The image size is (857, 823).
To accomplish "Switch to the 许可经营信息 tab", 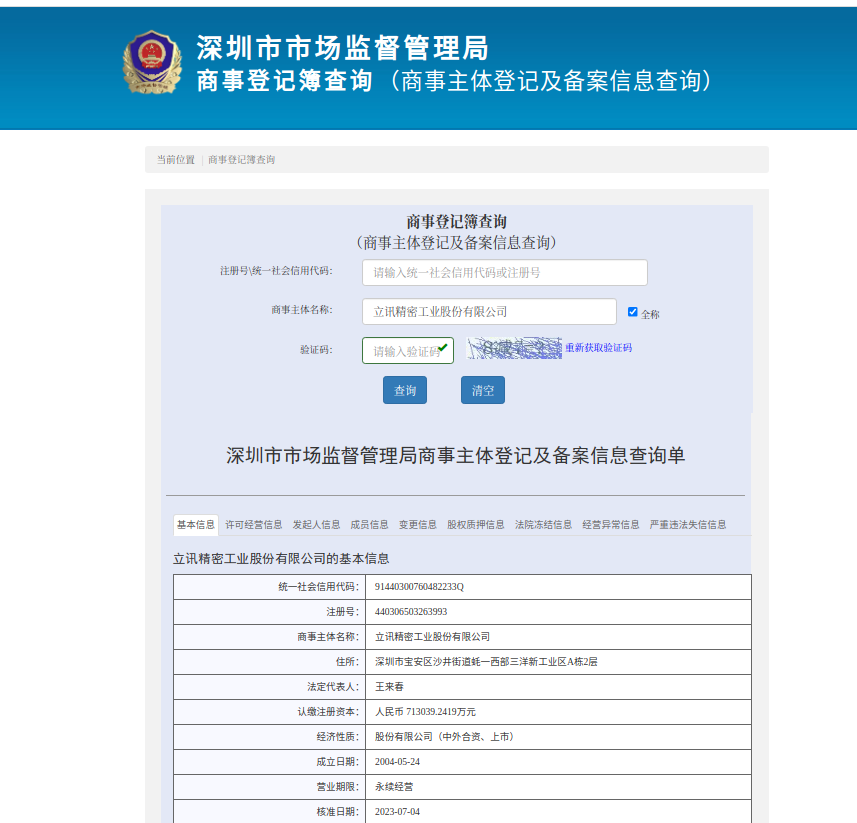I will click(x=254, y=525).
